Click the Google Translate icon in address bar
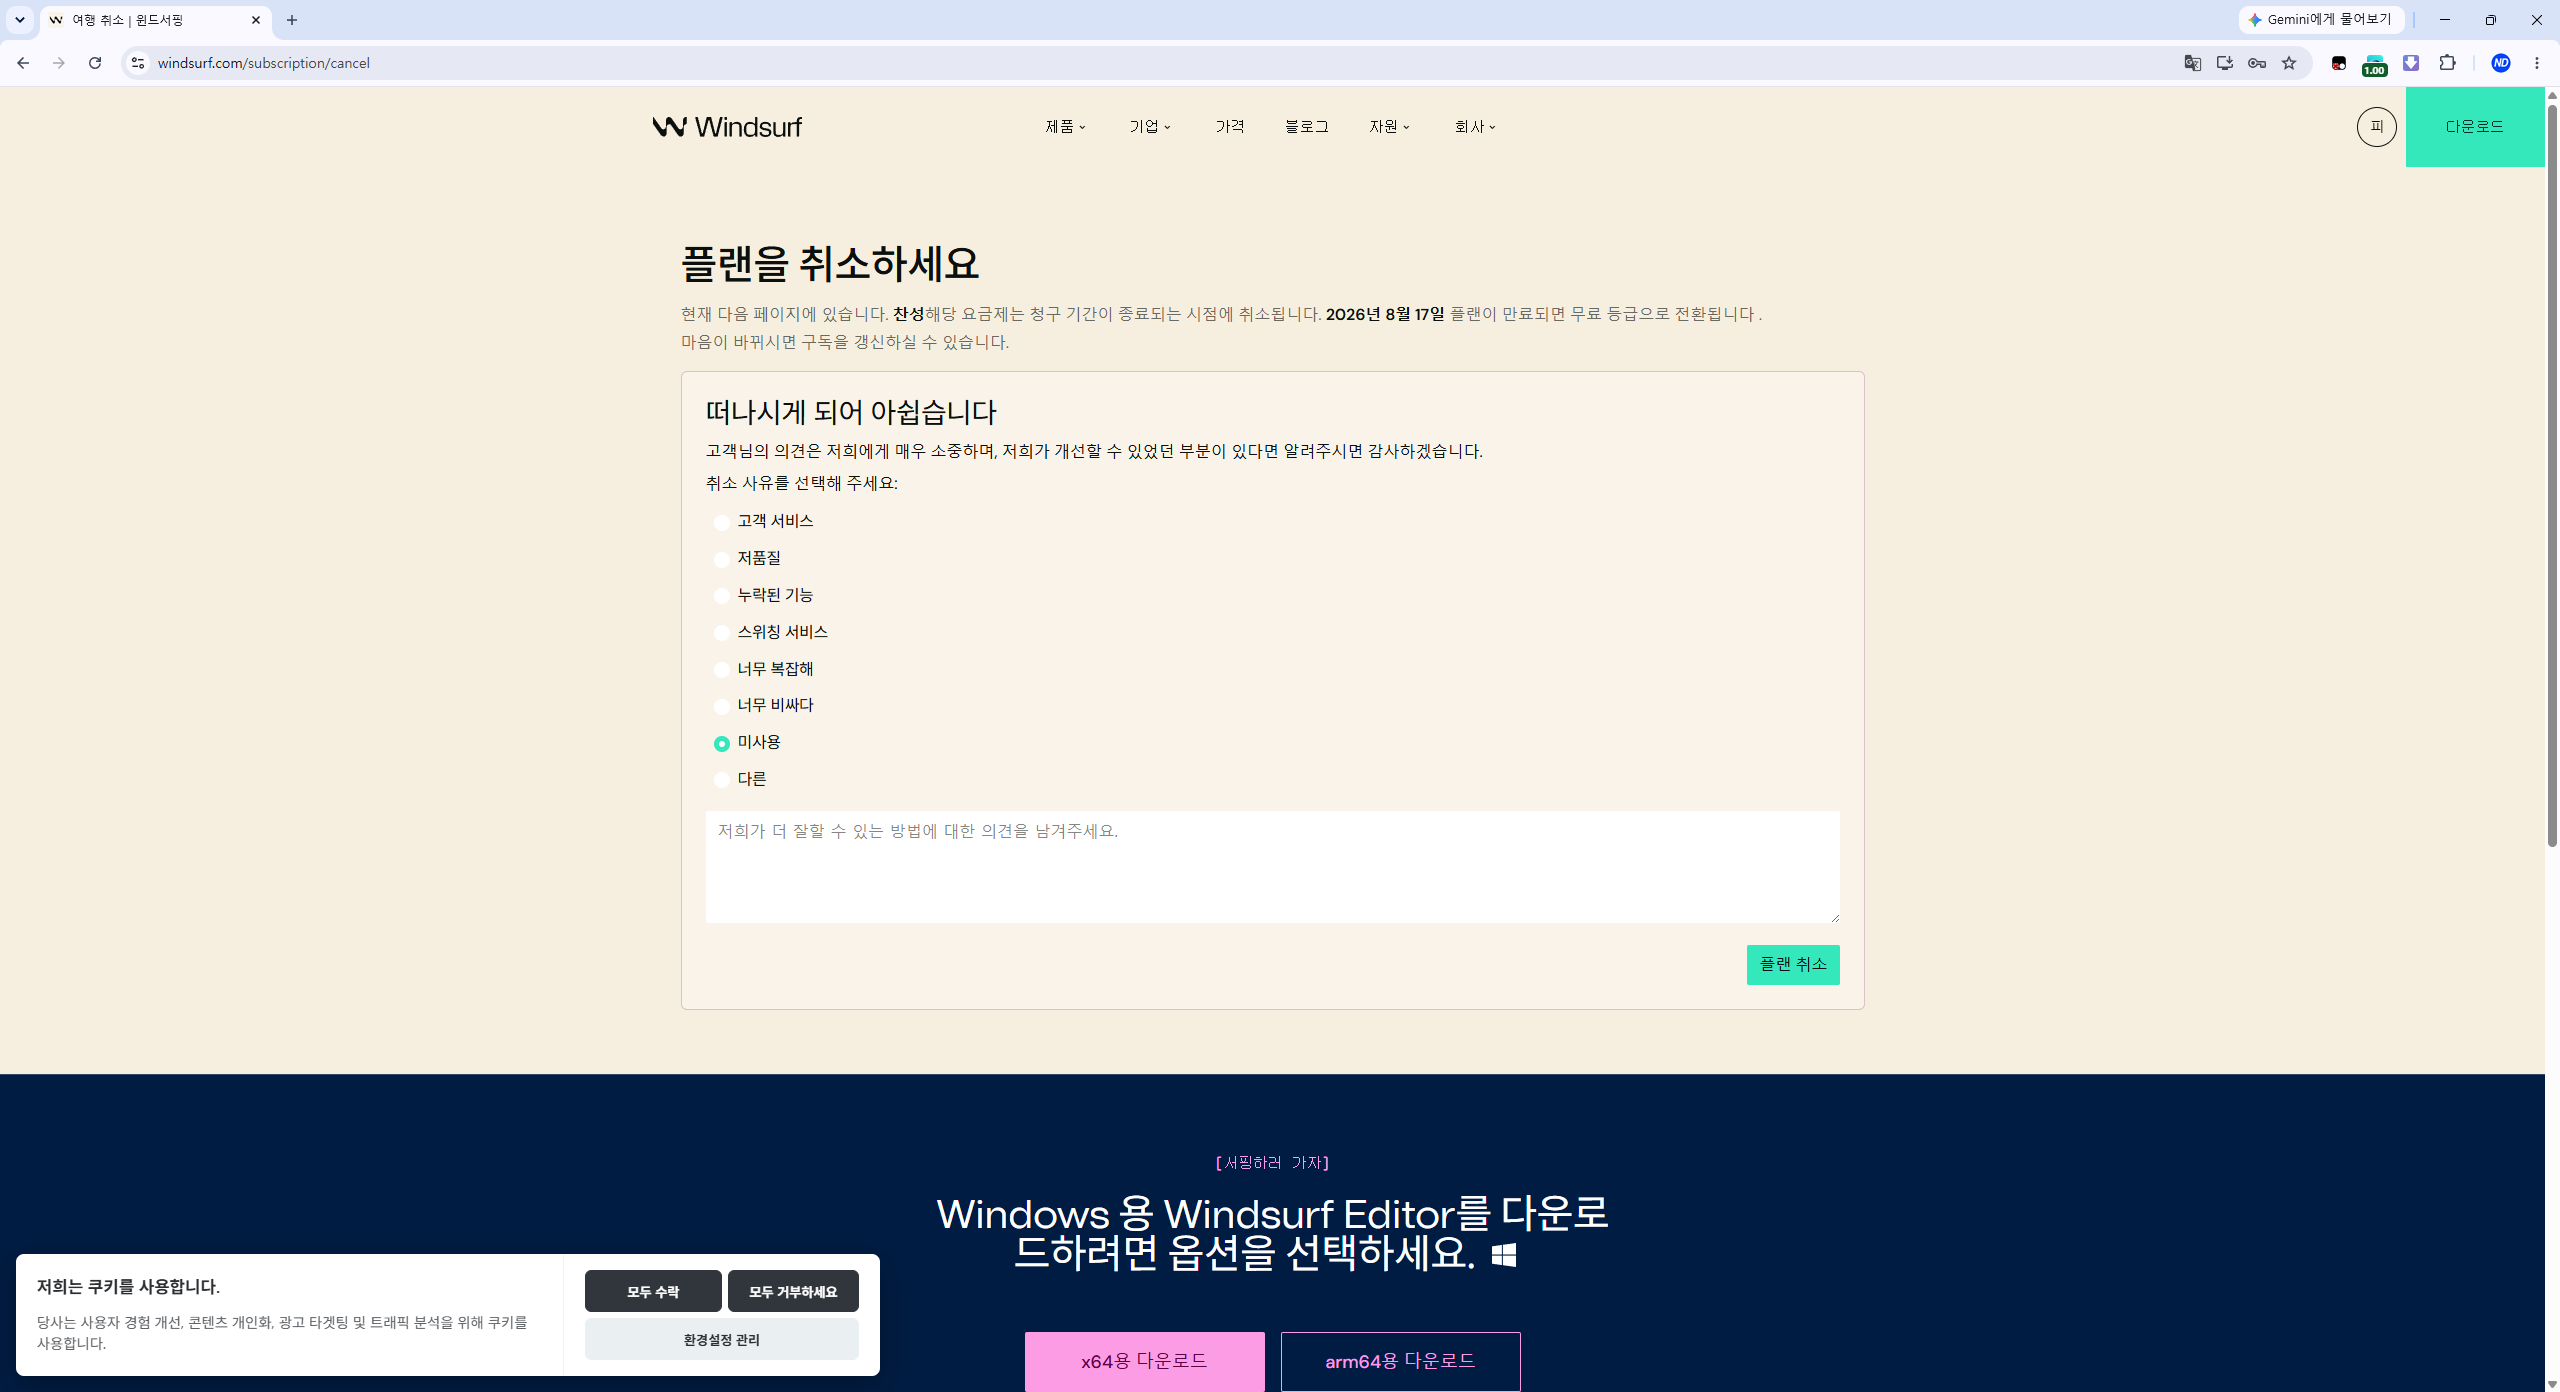 [x=2193, y=63]
